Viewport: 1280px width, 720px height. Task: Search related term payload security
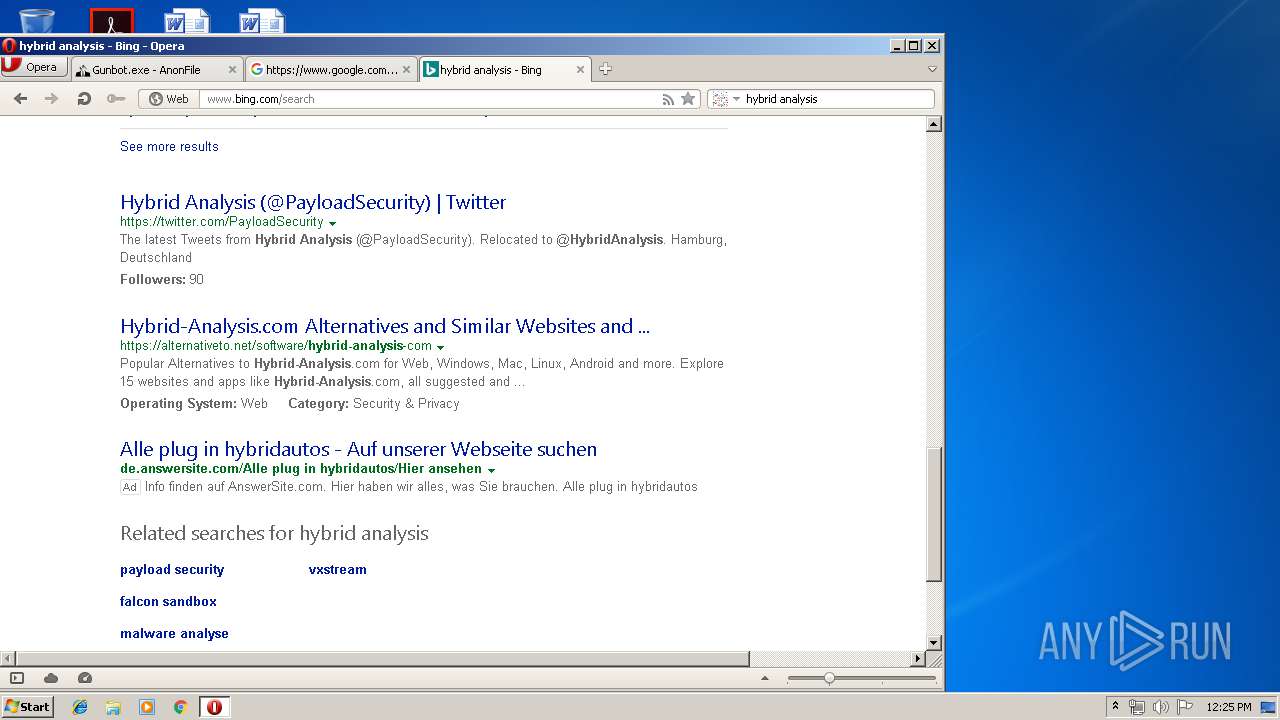[172, 569]
